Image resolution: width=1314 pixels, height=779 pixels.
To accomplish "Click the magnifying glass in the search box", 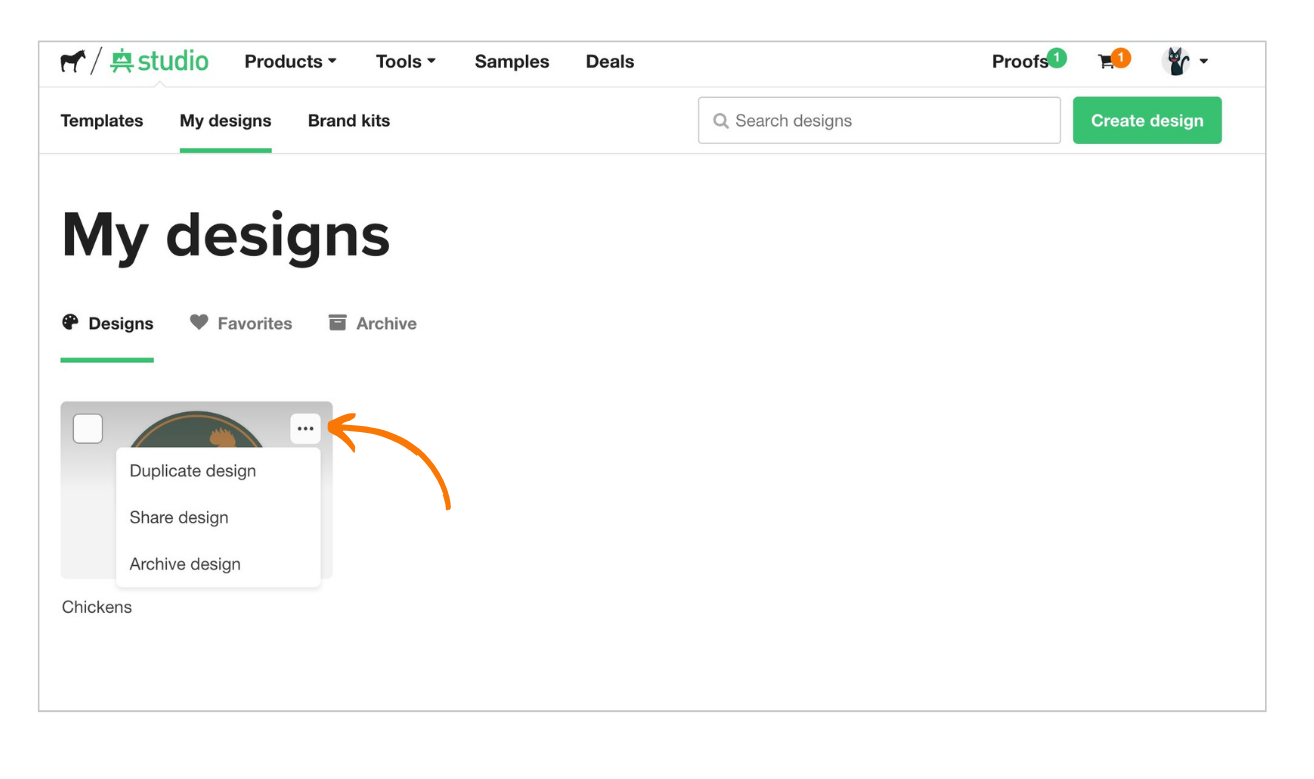I will click(x=721, y=120).
